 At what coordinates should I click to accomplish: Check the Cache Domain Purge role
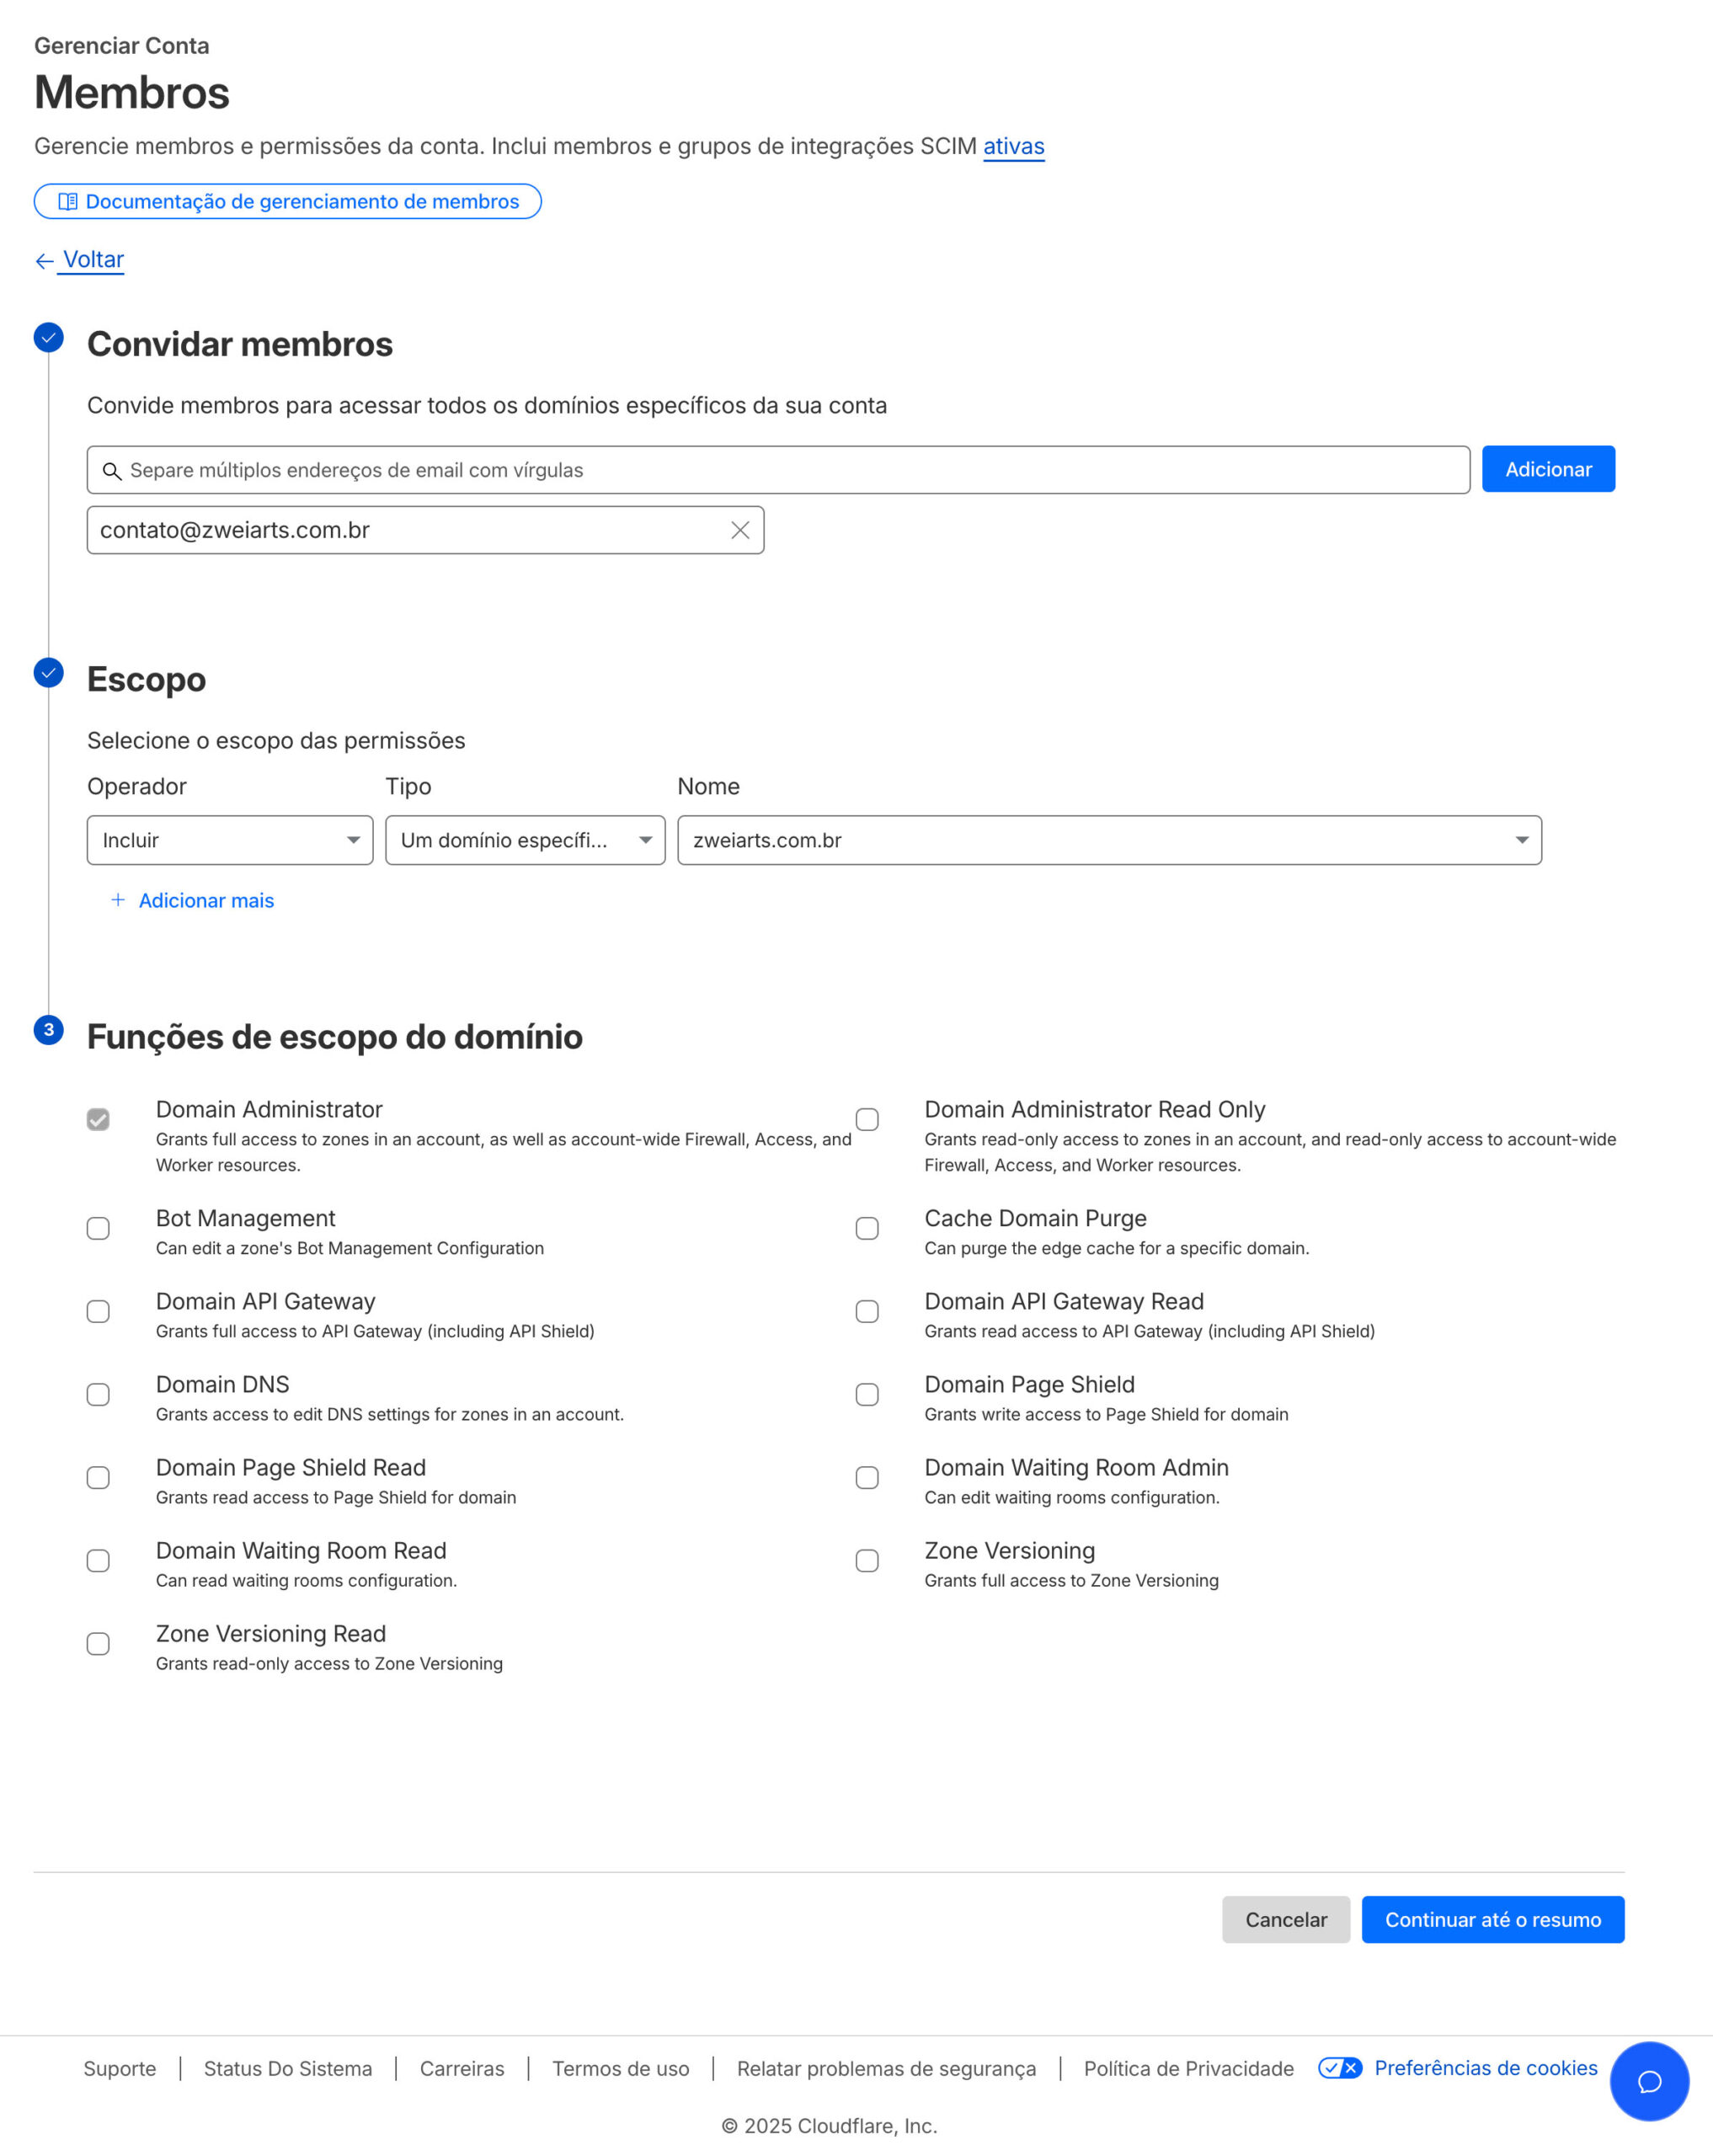tap(867, 1228)
